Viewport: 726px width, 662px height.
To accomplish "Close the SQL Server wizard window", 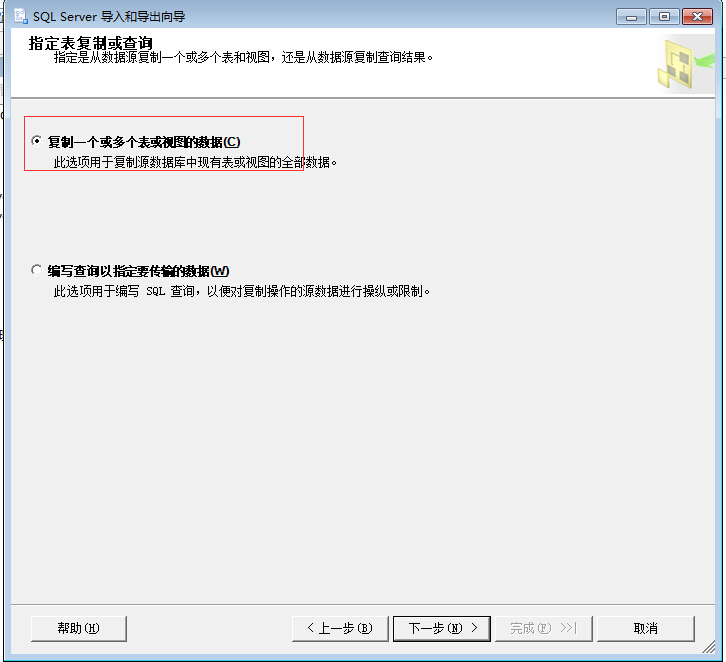I will (x=697, y=17).
